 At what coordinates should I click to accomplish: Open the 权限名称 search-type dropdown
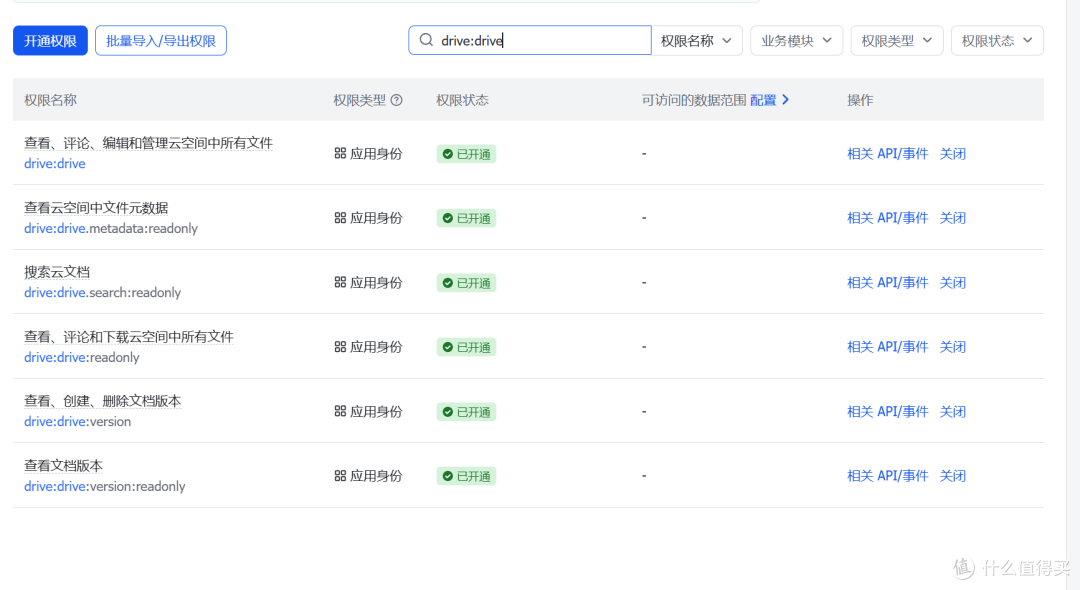696,41
